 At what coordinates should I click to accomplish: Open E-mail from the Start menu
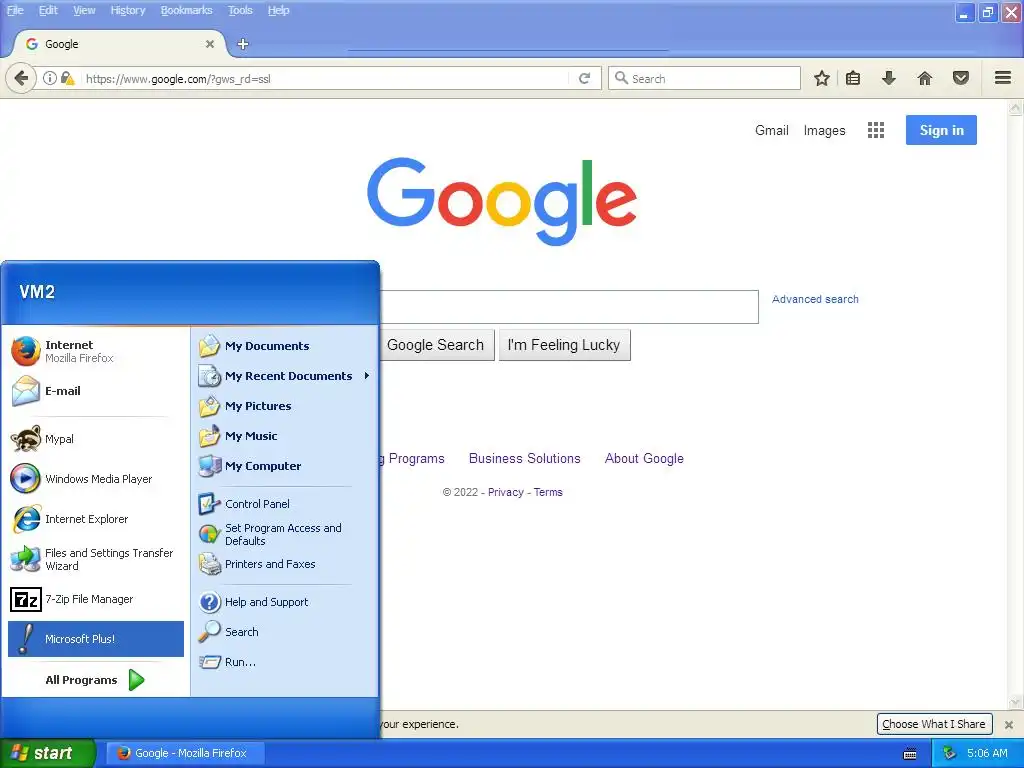(x=95, y=391)
